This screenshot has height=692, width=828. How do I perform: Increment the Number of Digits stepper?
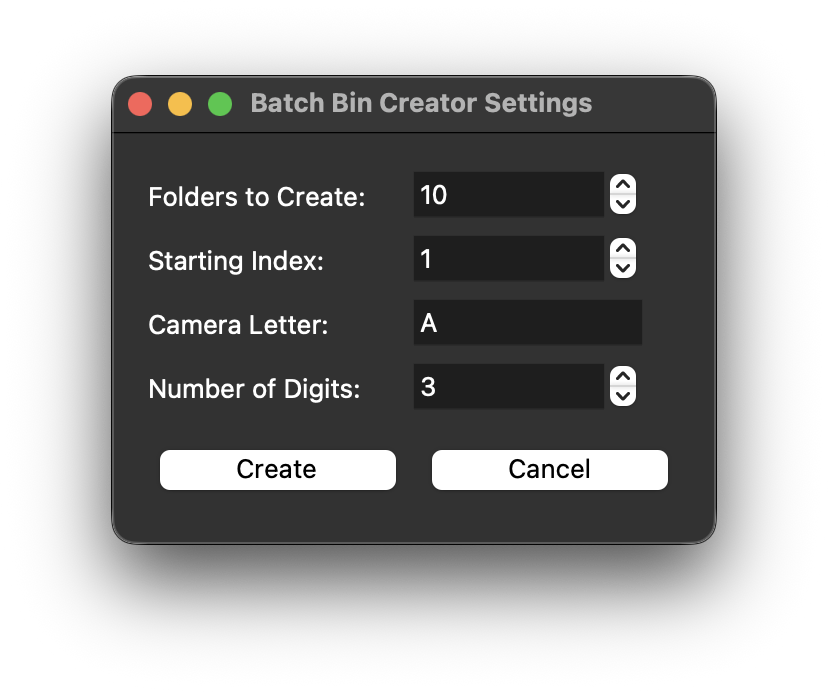(x=623, y=377)
